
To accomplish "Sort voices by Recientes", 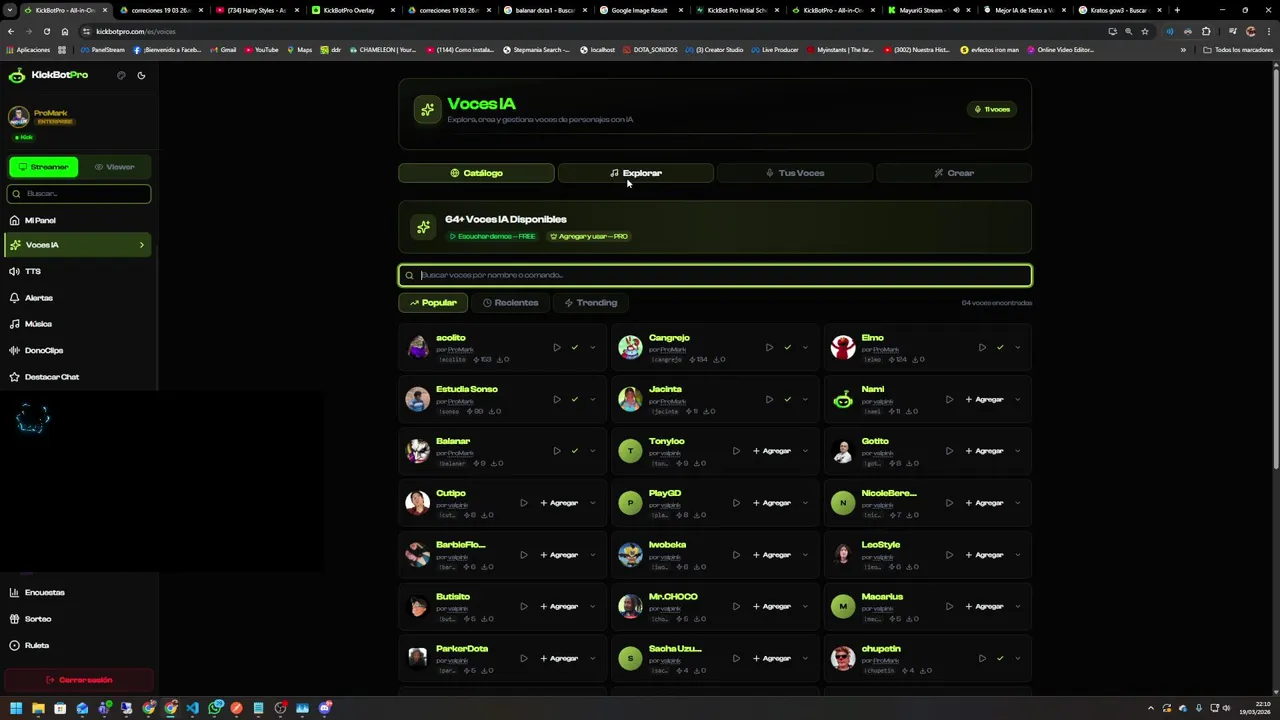I will pyautogui.click(x=510, y=303).
